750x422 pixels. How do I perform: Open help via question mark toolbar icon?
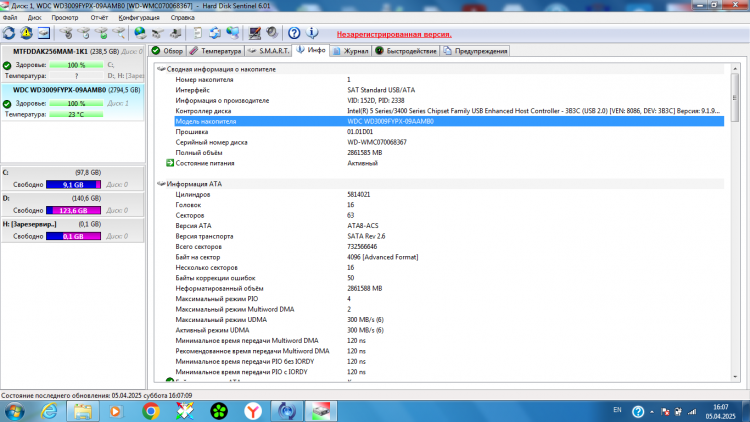pyautogui.click(x=294, y=33)
